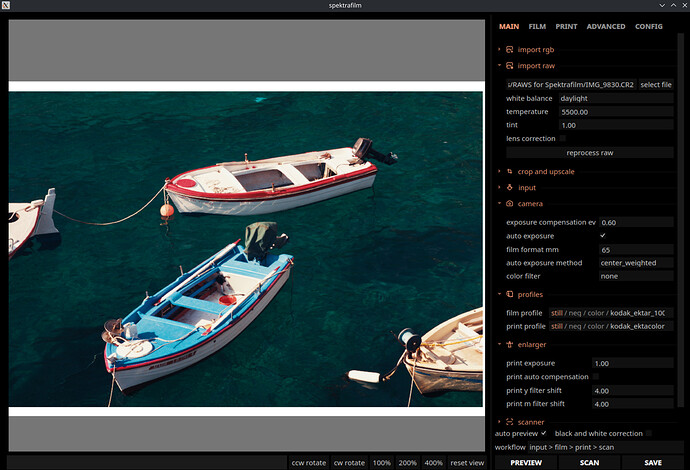This screenshot has height=470, width=690.
Task: Switch to the ADVANCED tab
Action: [x=606, y=26]
